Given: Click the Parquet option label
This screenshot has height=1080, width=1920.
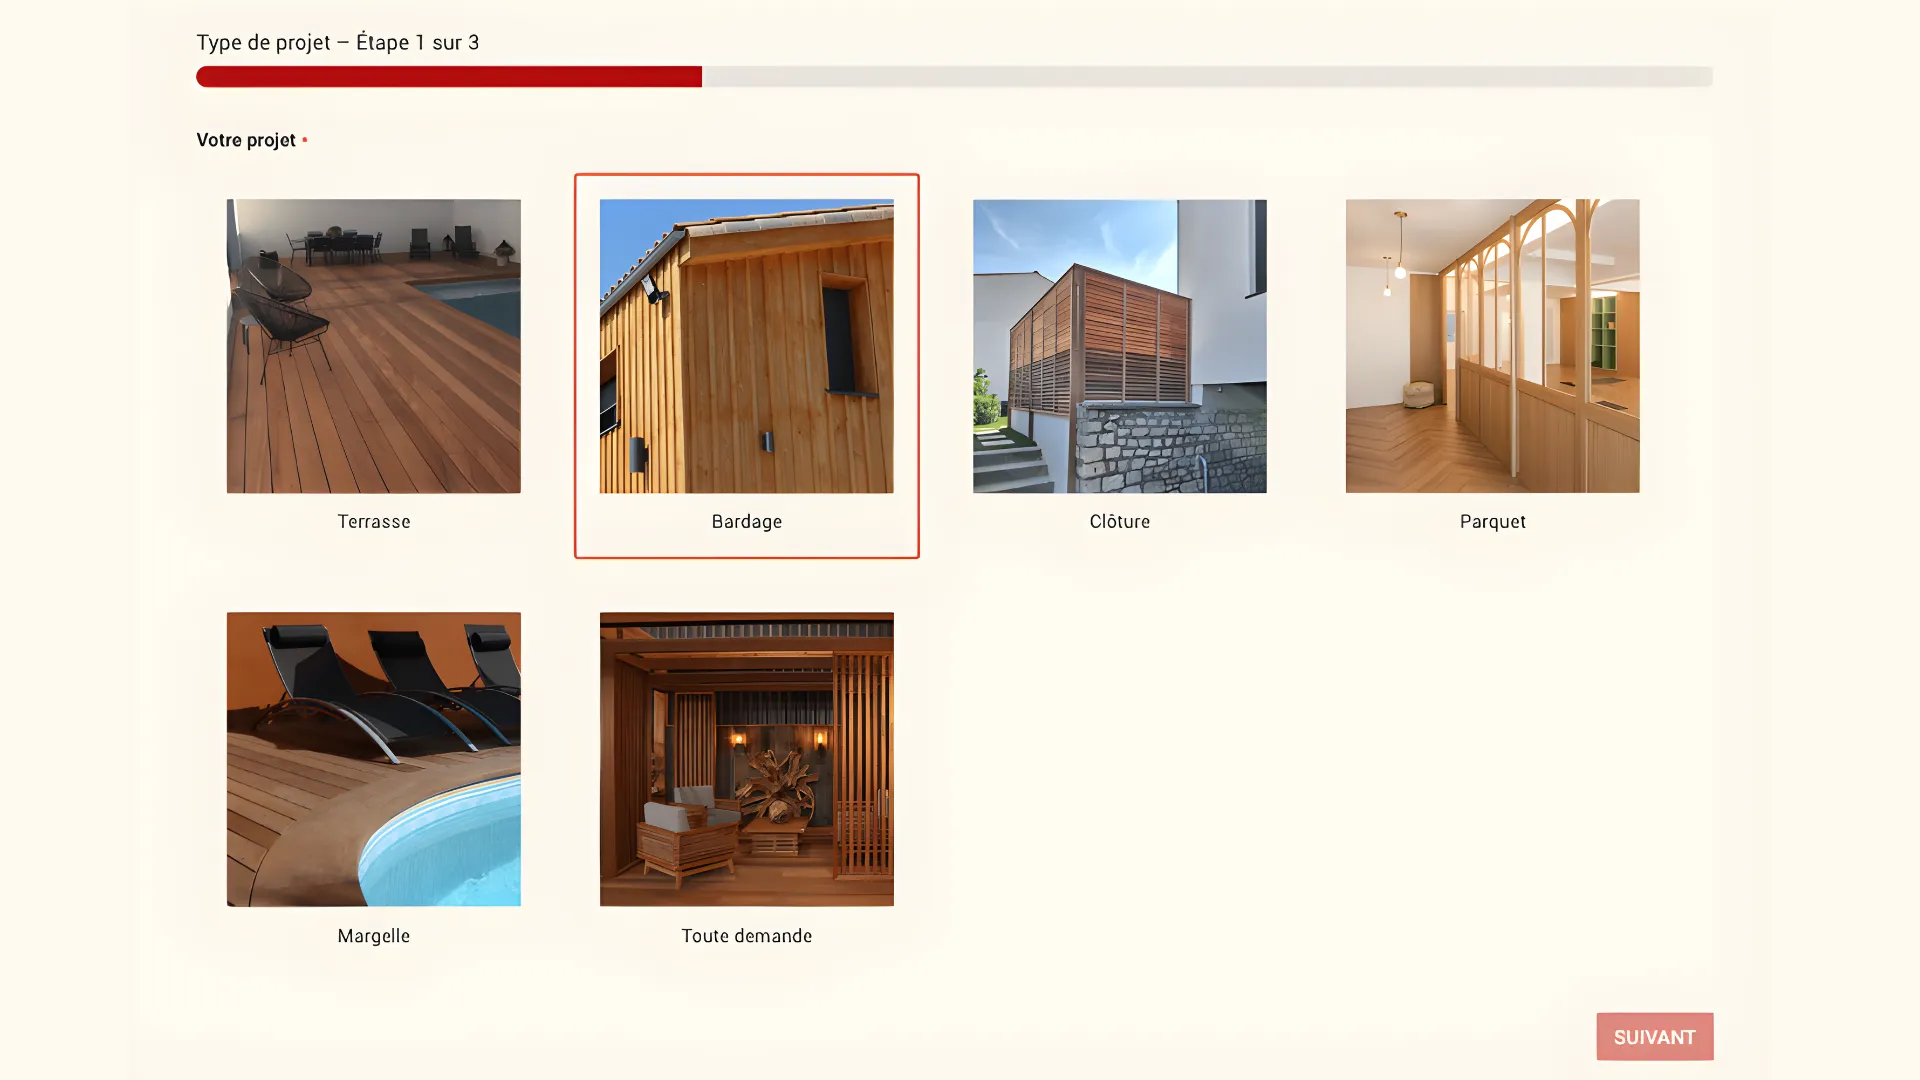Looking at the screenshot, I should coord(1492,521).
